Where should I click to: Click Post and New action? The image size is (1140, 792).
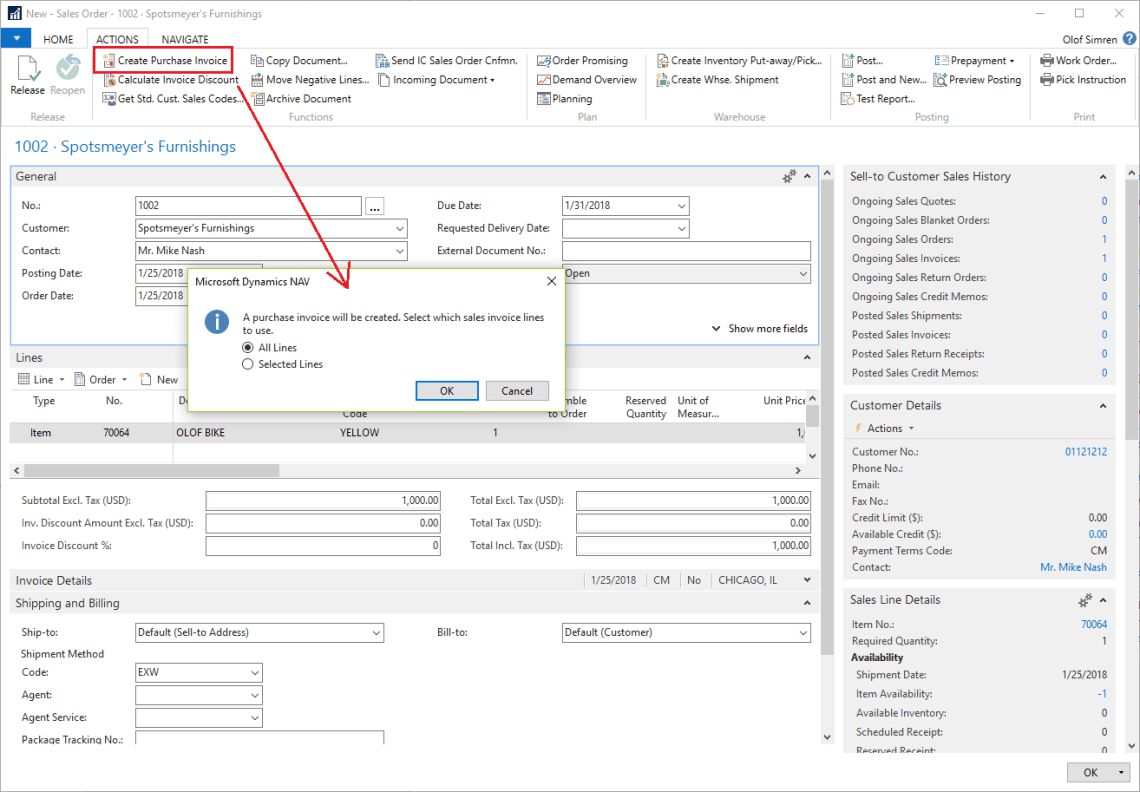(x=884, y=79)
